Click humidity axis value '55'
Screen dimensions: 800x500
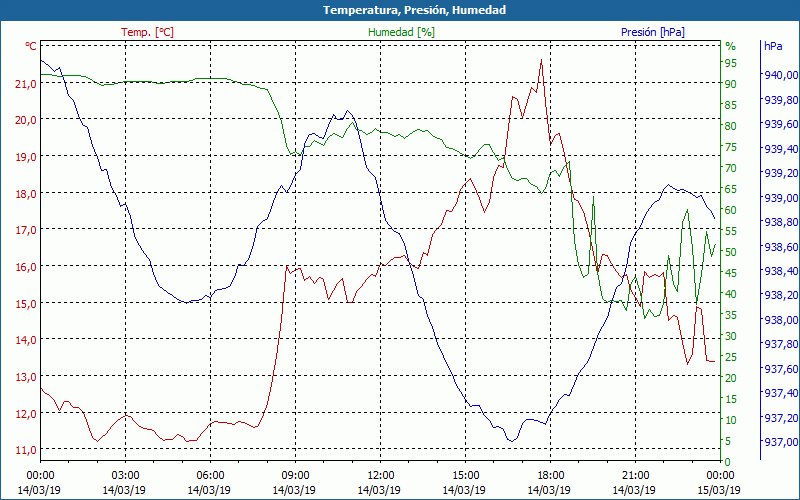pos(731,231)
